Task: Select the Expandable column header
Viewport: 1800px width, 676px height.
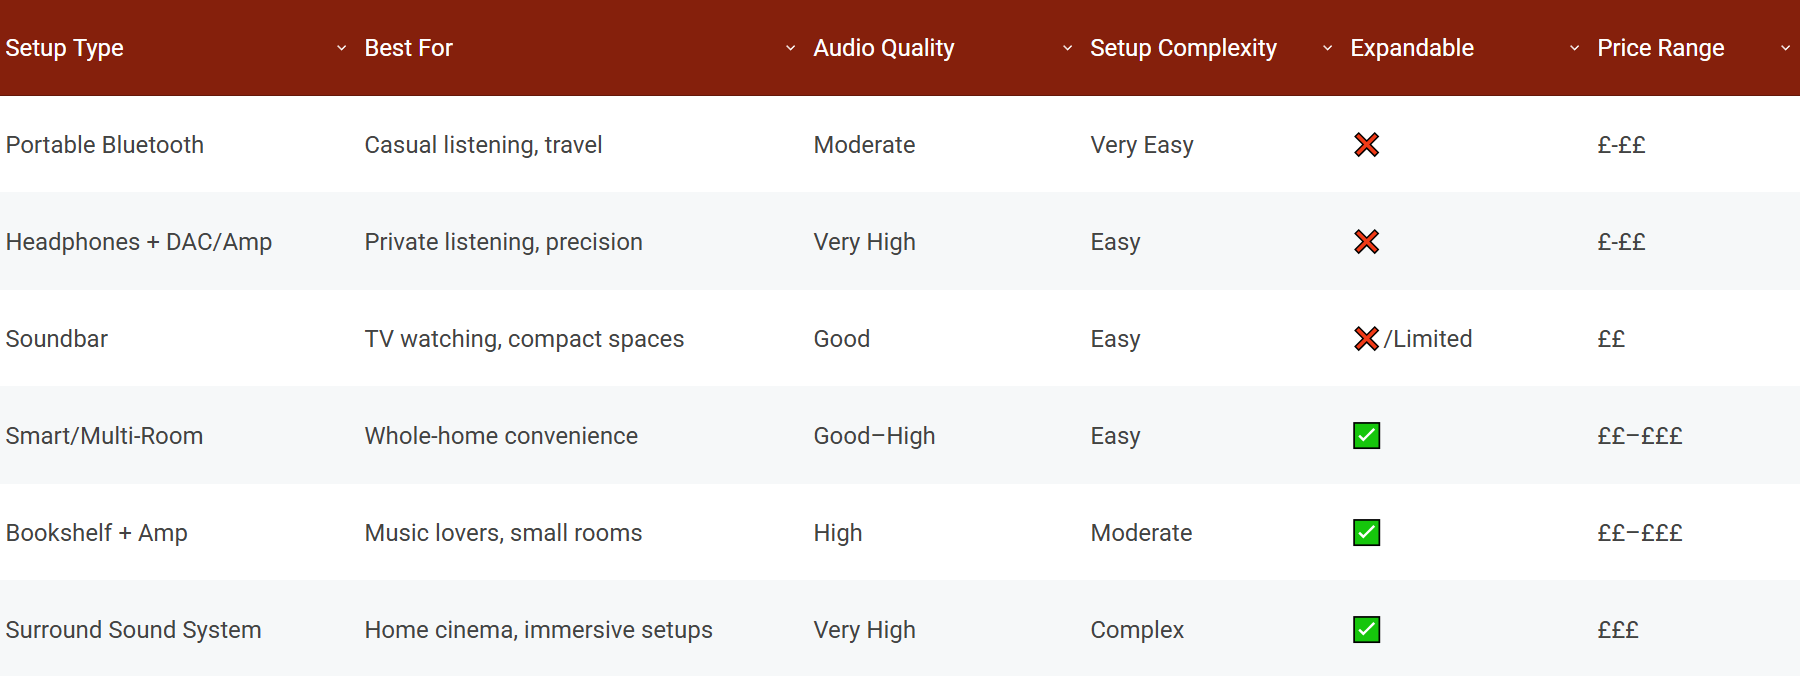Action: coord(1411,47)
